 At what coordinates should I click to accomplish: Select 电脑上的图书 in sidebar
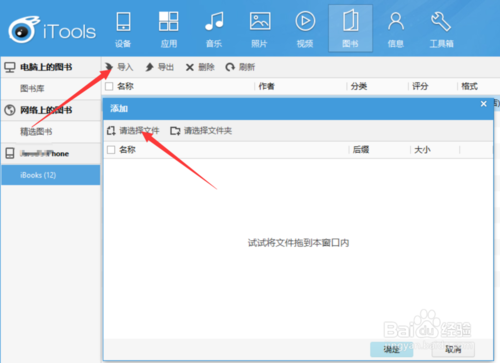coord(51,67)
